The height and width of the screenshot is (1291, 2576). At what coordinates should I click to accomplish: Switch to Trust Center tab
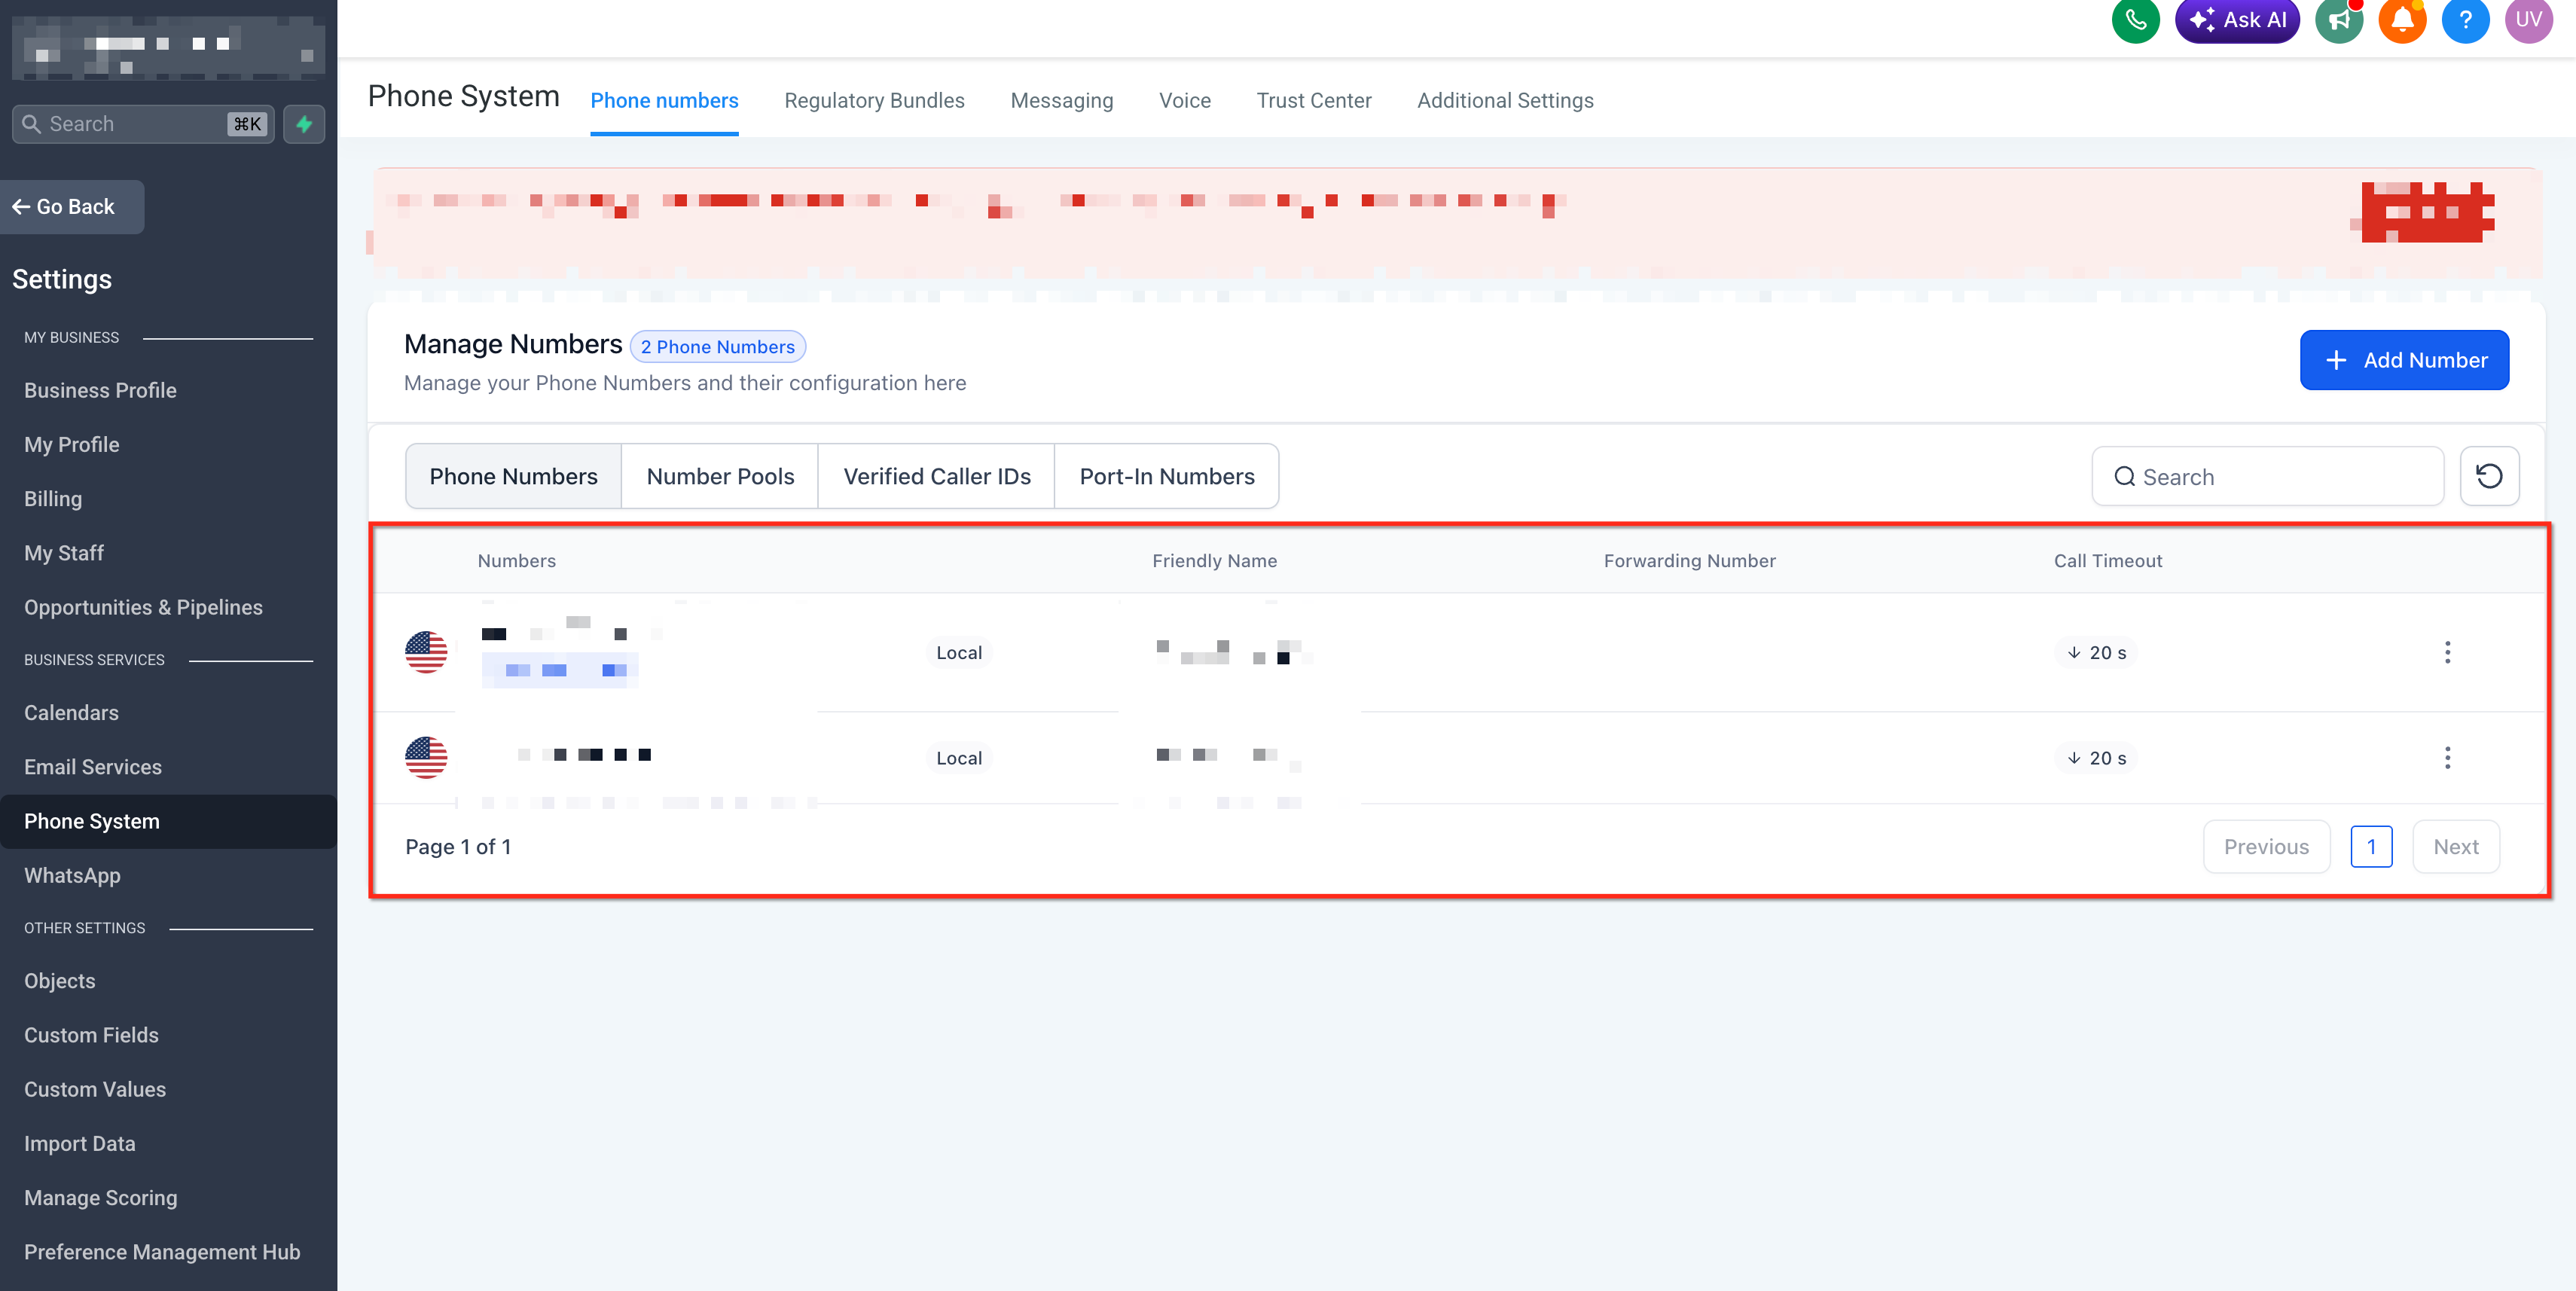(x=1314, y=101)
